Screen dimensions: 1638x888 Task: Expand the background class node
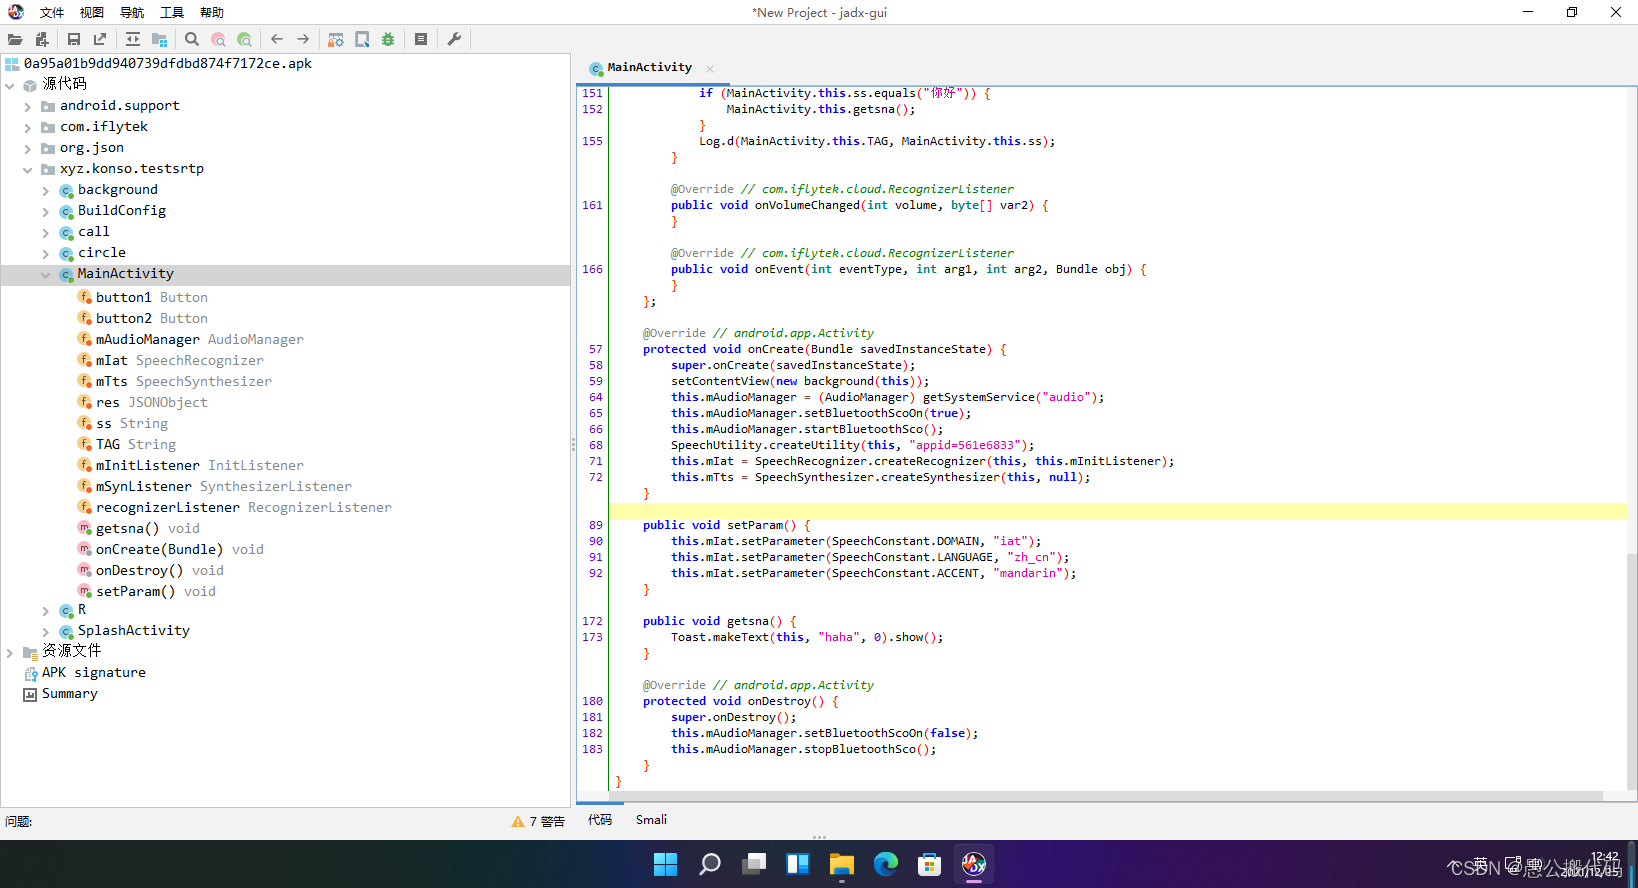click(x=46, y=190)
